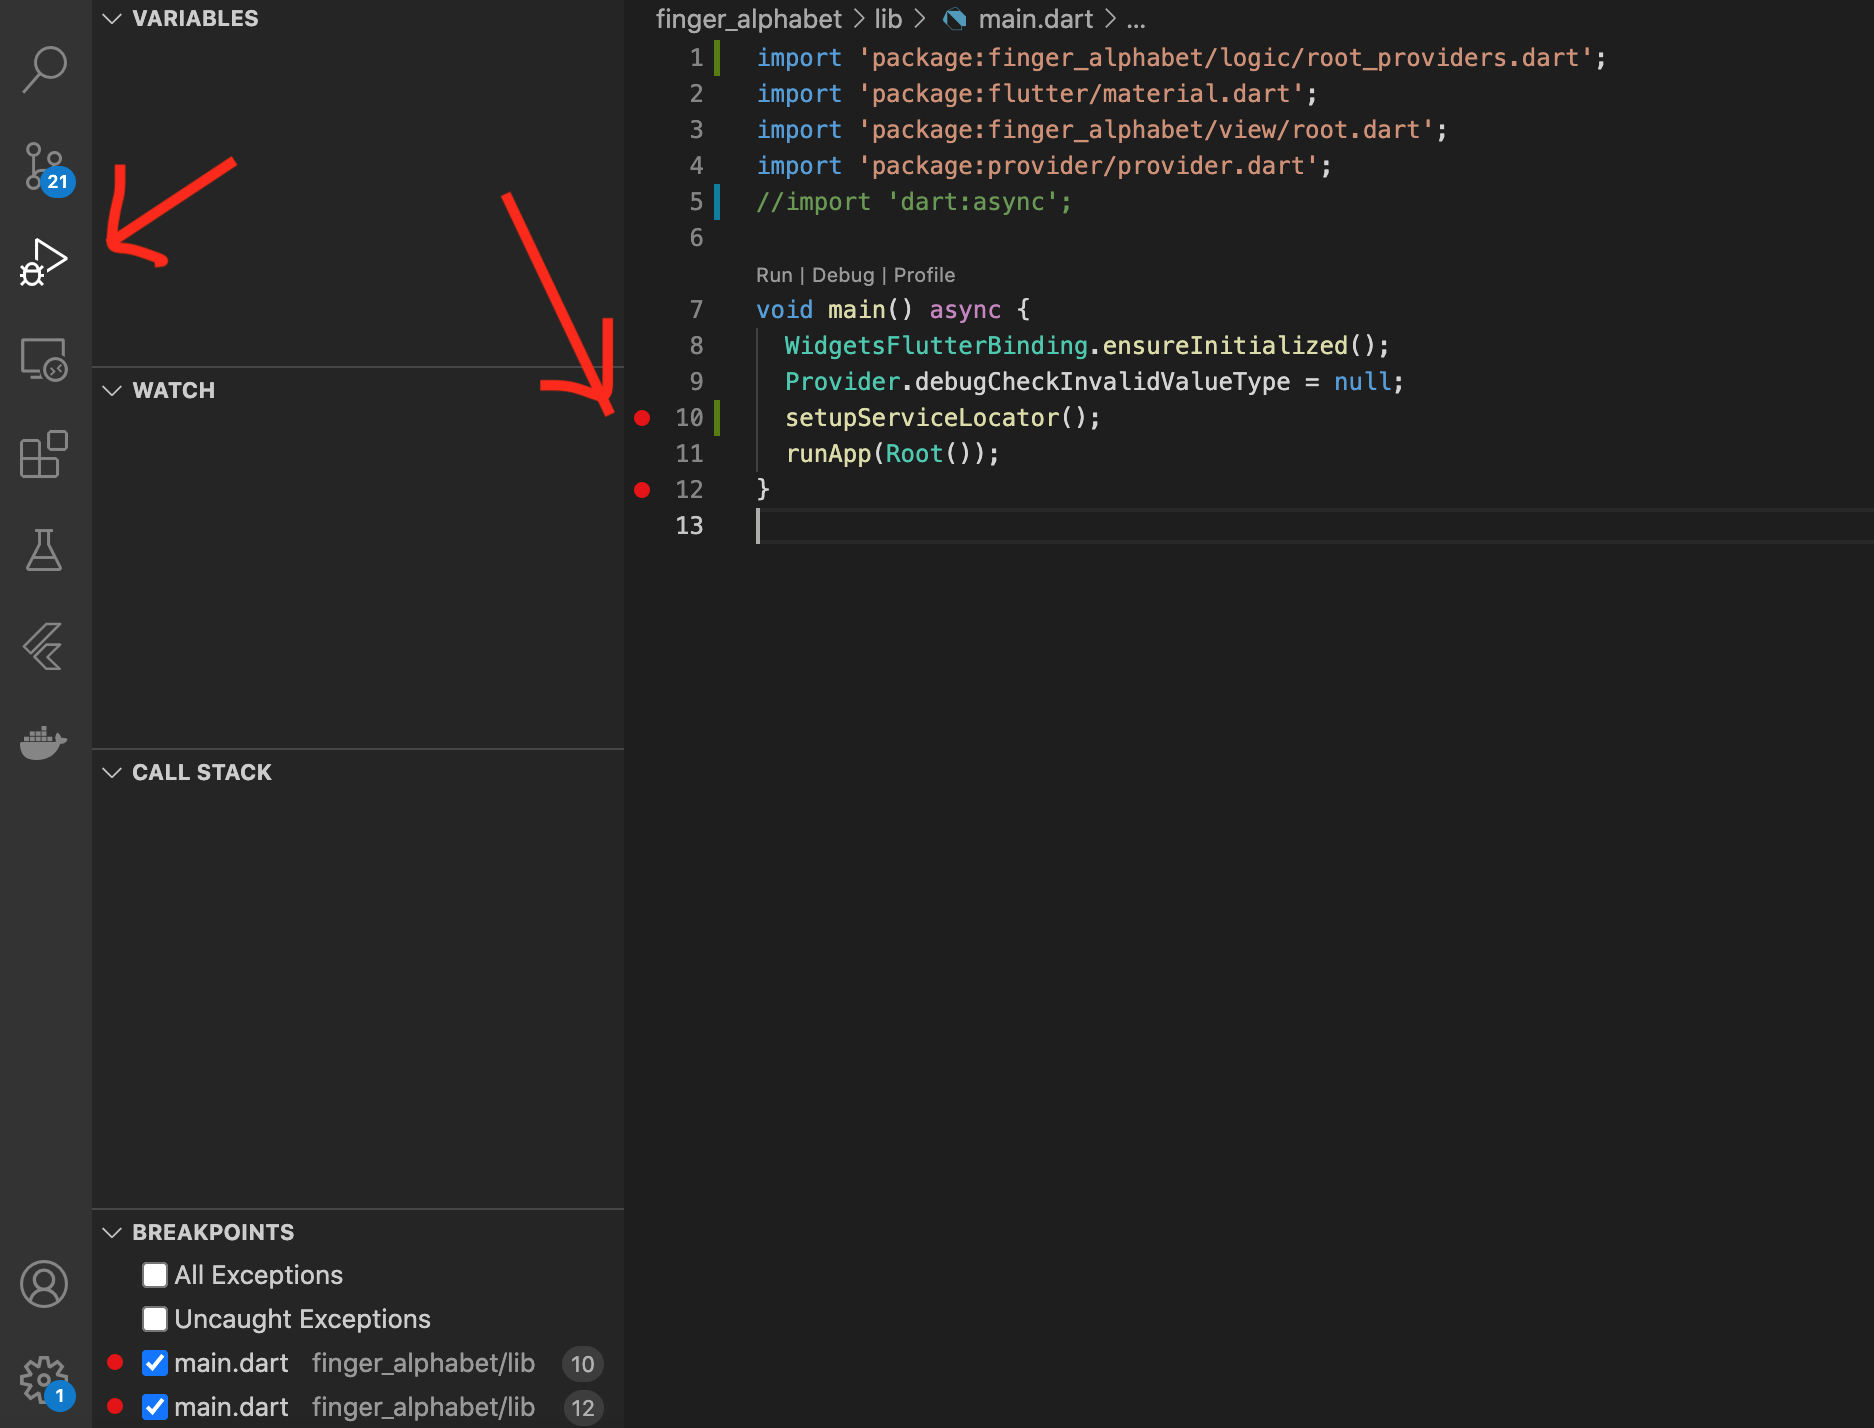
Task: Click the root_providers.dart import on line 1
Action: (x=1181, y=58)
